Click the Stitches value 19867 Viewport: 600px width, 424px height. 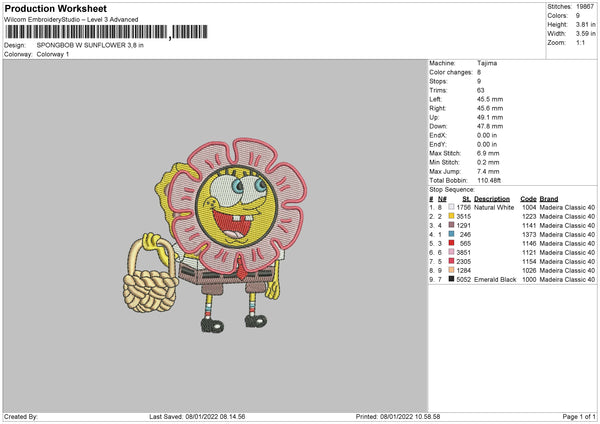pyautogui.click(x=585, y=7)
